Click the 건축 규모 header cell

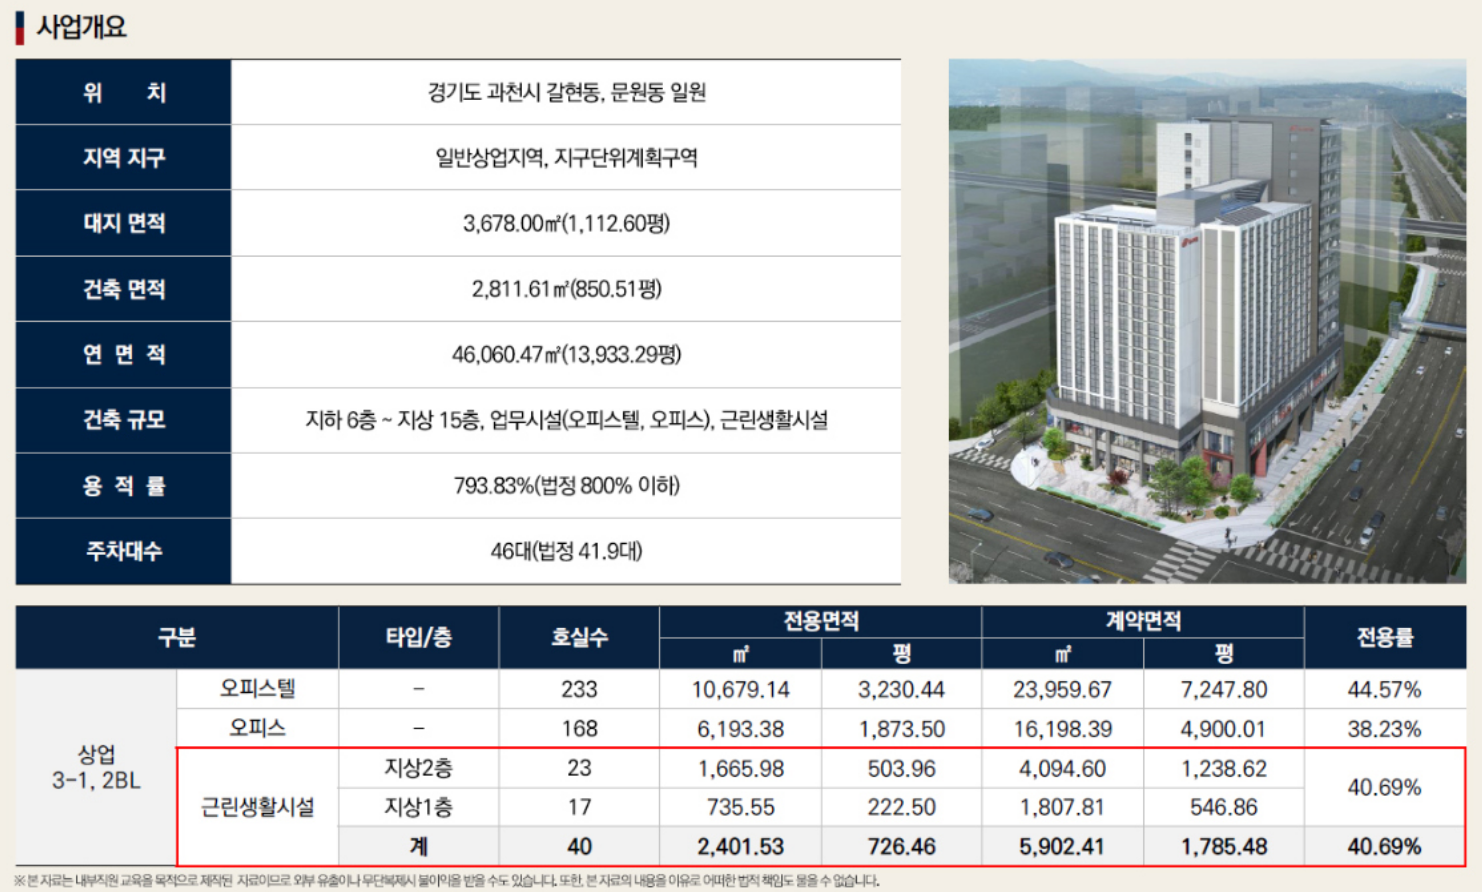pos(122,420)
